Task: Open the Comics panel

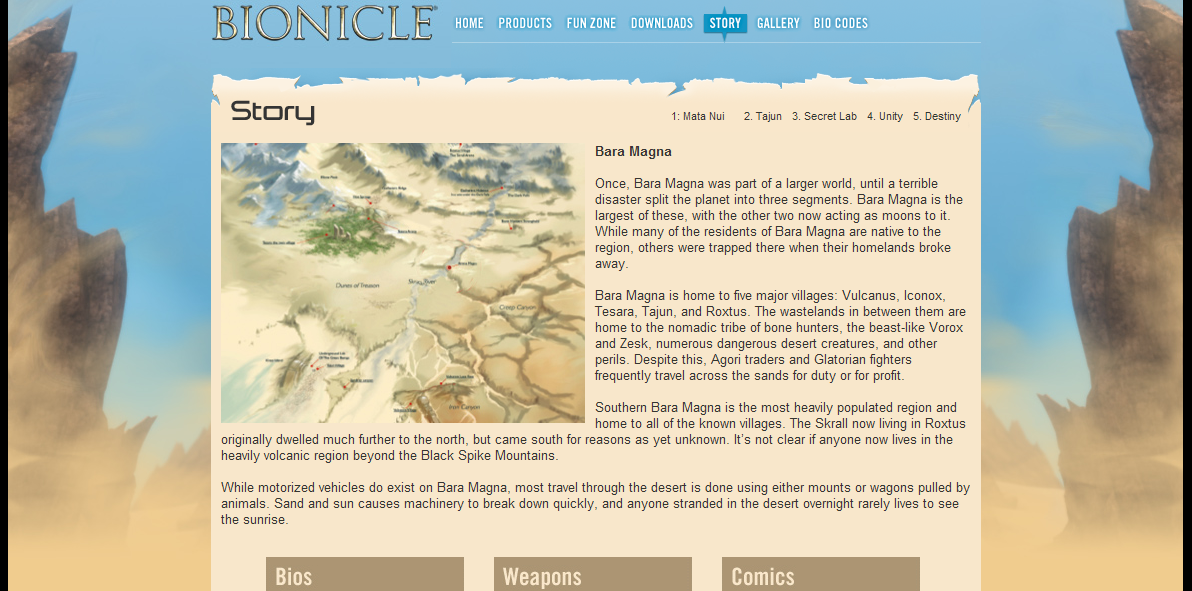Action: pos(821,574)
